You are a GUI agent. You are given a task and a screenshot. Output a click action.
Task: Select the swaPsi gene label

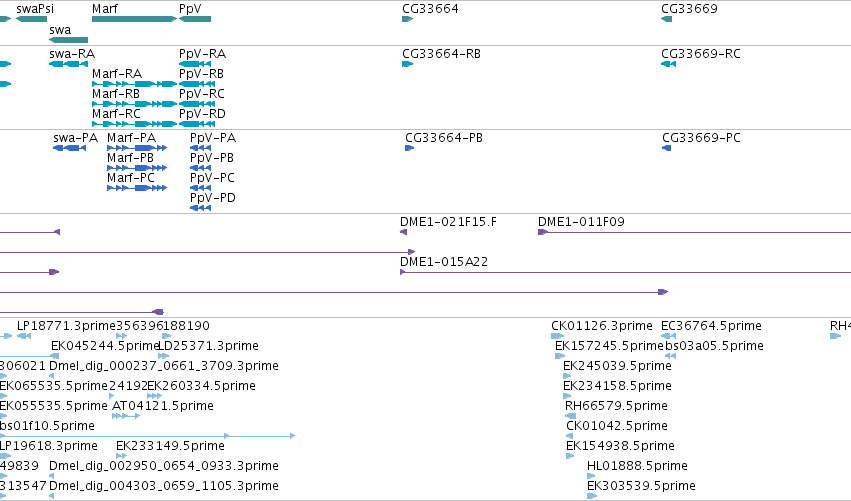(35, 9)
